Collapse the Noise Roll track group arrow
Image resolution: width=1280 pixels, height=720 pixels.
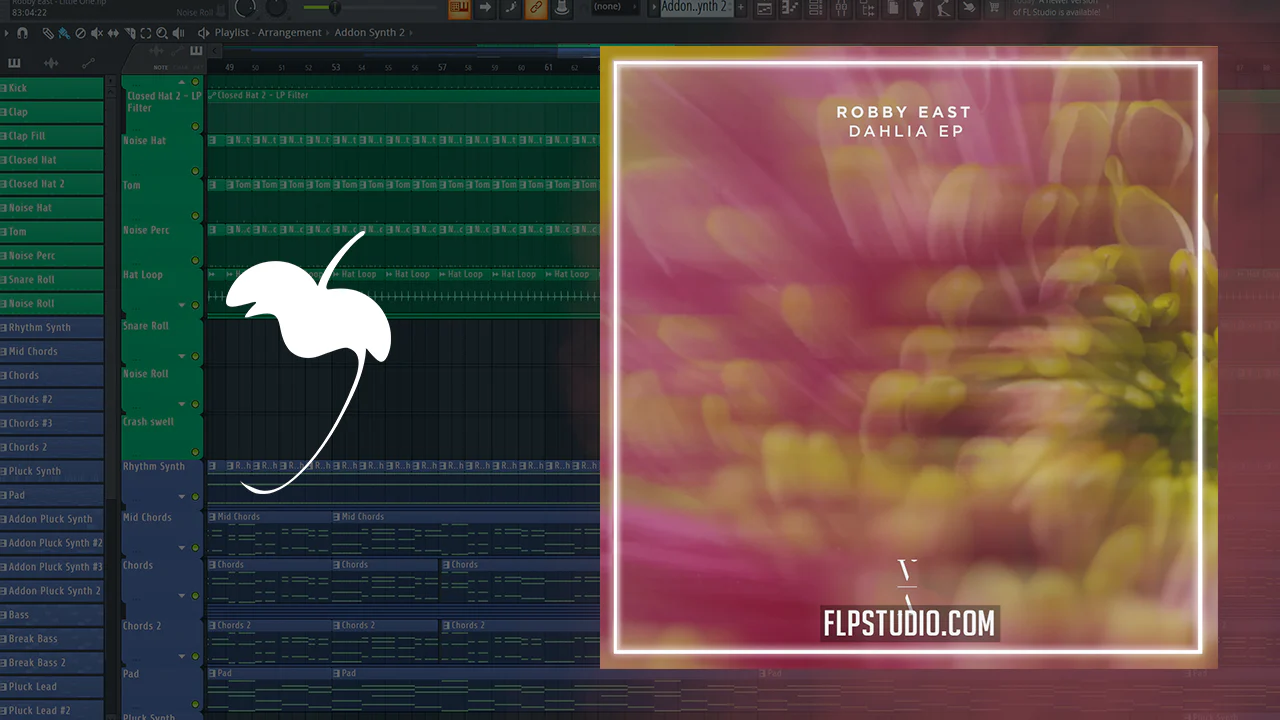pos(182,404)
